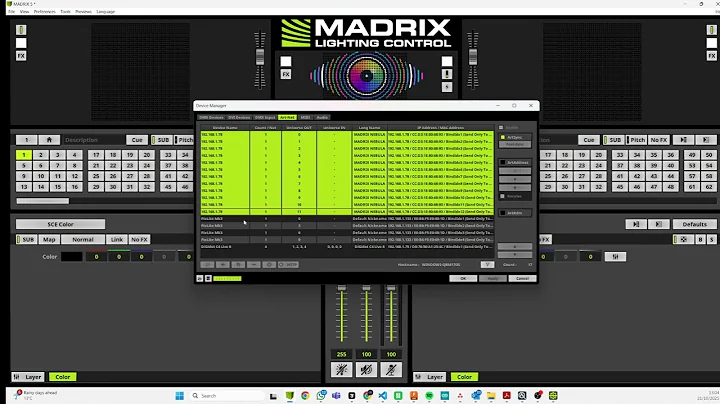Click the add device plus icon
The height and width of the screenshot is (404, 720).
223,264
